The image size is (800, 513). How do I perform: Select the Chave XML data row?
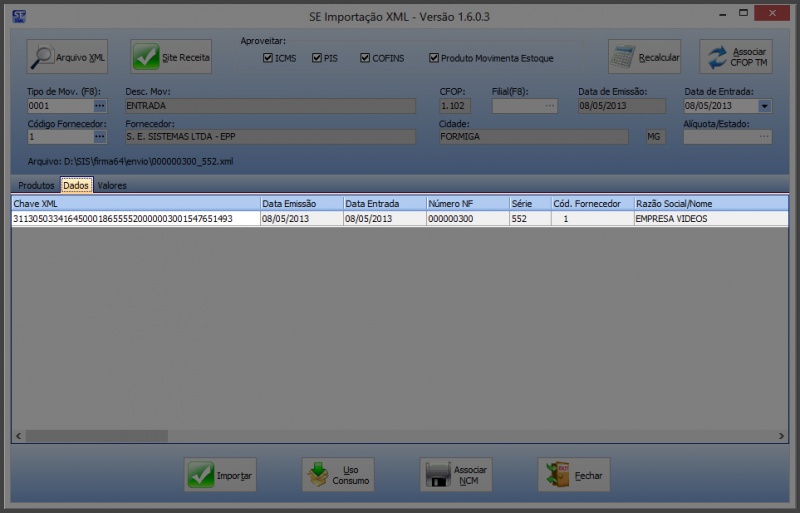[x=135, y=218]
